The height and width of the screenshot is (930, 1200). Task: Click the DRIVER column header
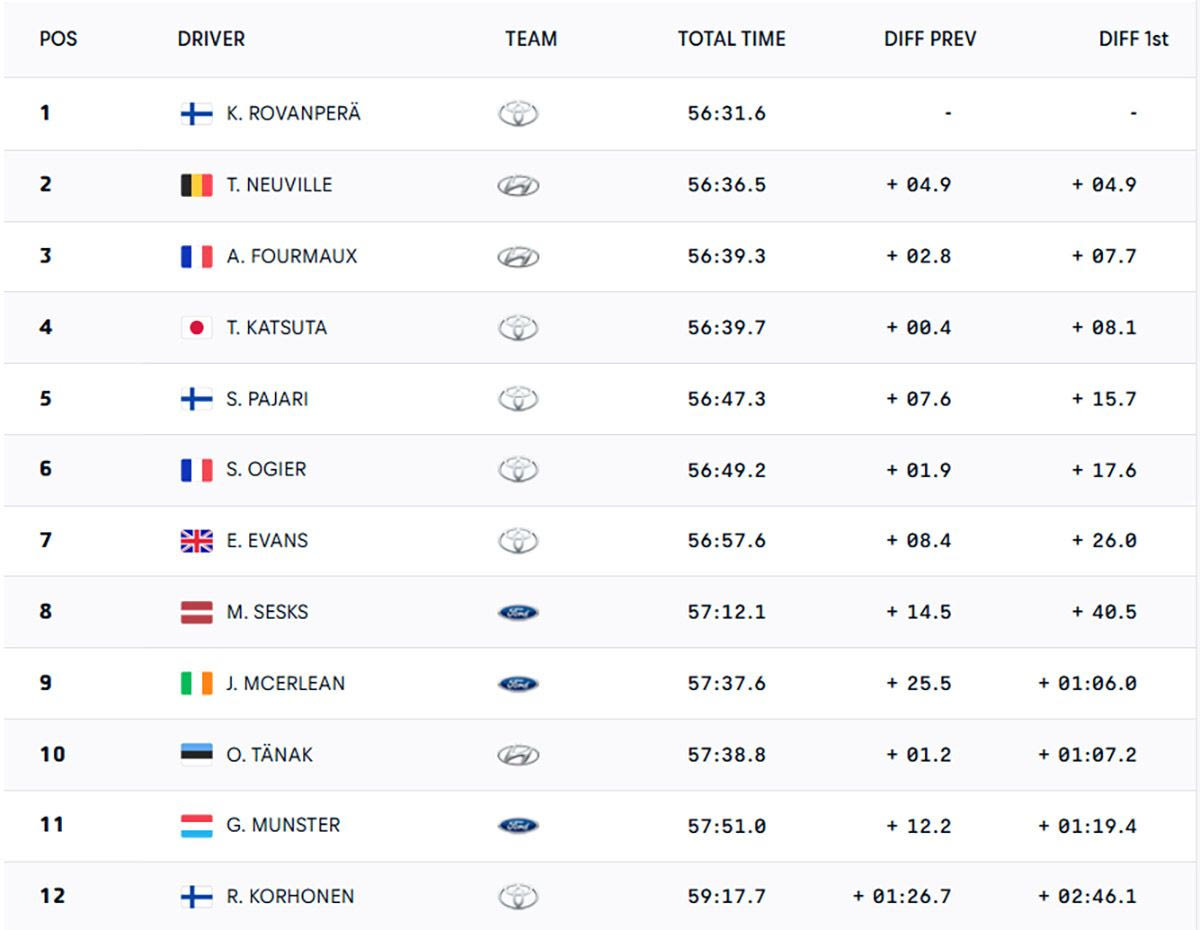tap(211, 40)
